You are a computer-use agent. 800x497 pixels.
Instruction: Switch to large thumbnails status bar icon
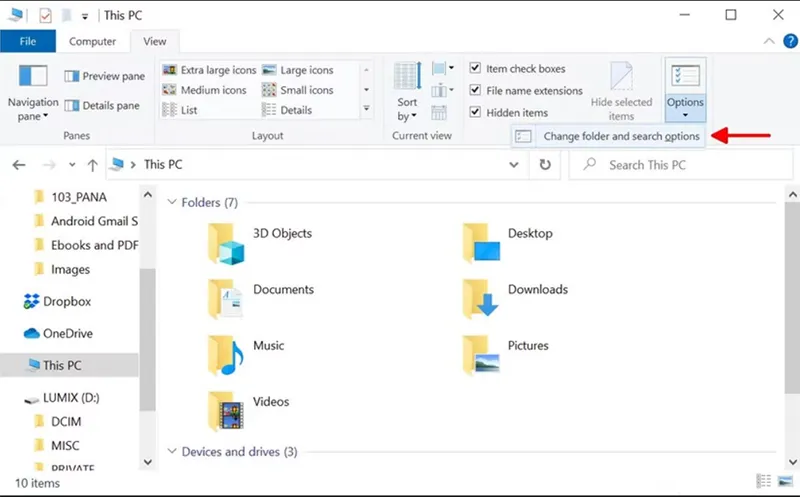click(x=785, y=481)
